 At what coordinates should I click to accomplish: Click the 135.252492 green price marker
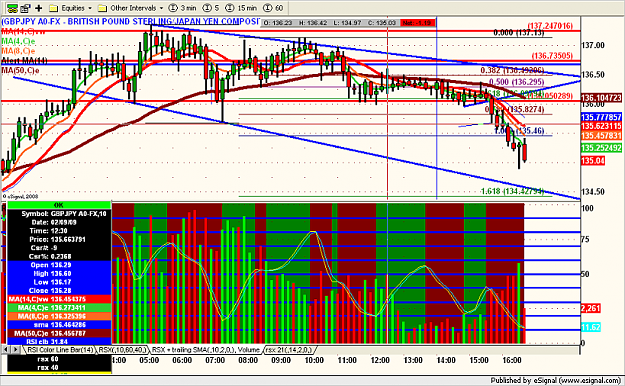click(601, 148)
